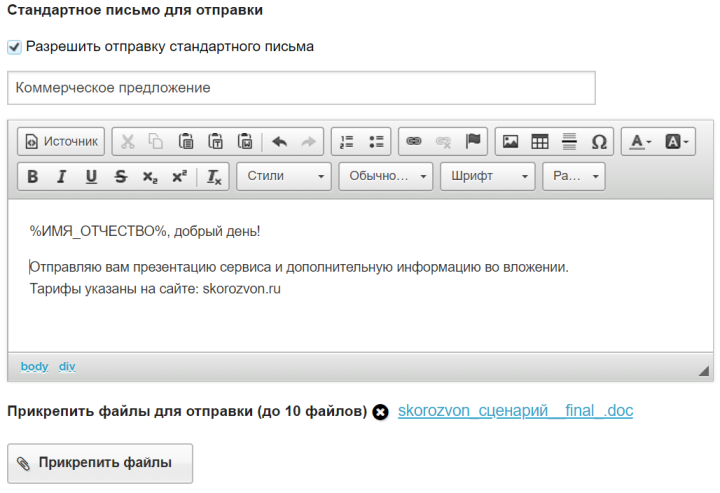The image size is (720, 493).
Task: Open the Обычно paragraph format dropdown
Action: (x=386, y=176)
